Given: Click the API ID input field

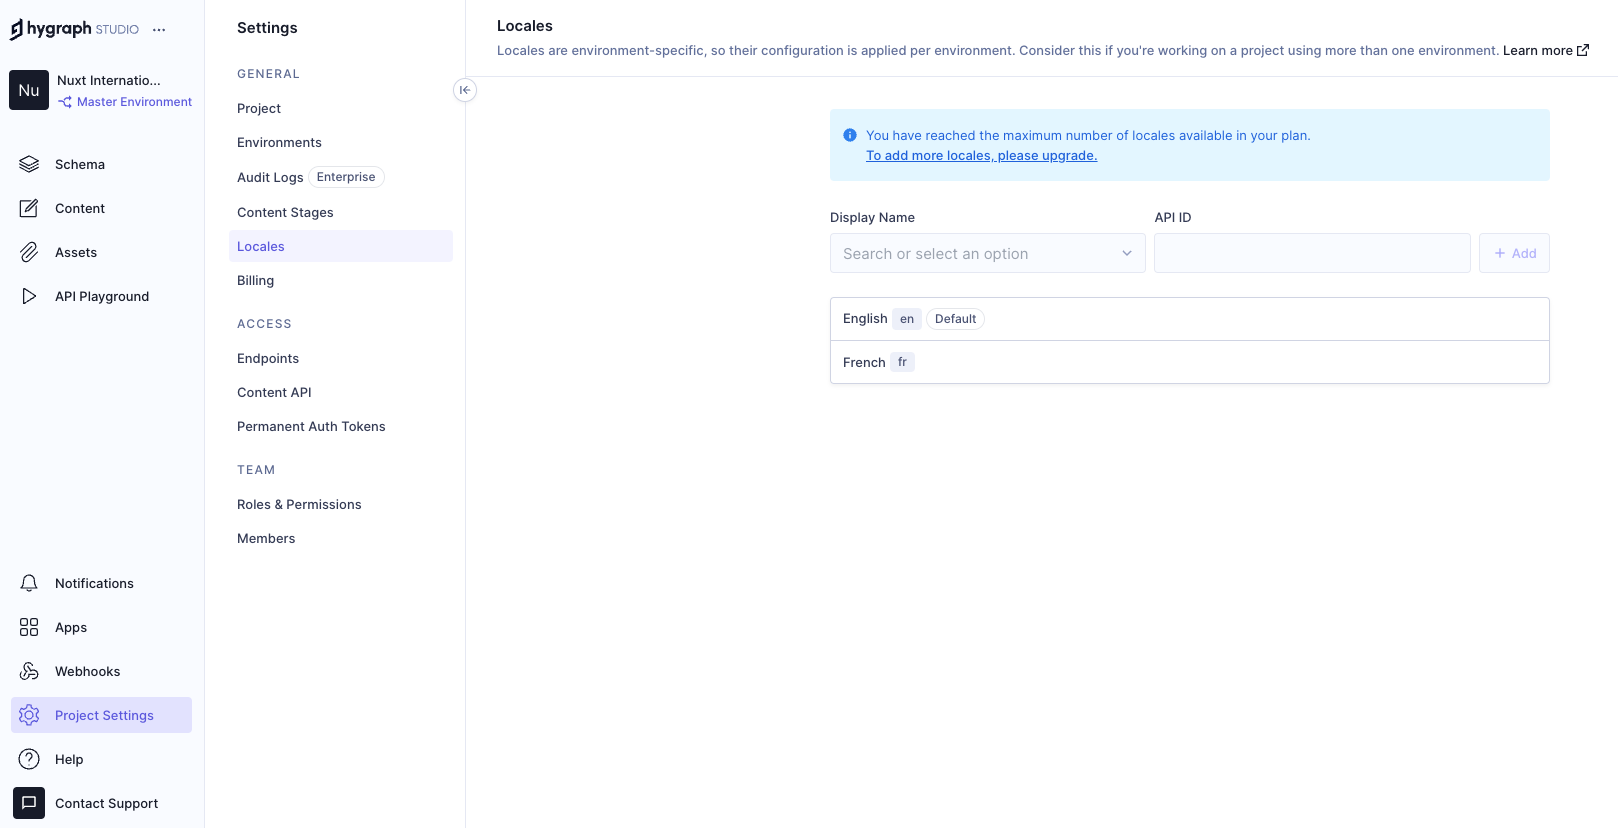Looking at the screenshot, I should click(x=1311, y=254).
